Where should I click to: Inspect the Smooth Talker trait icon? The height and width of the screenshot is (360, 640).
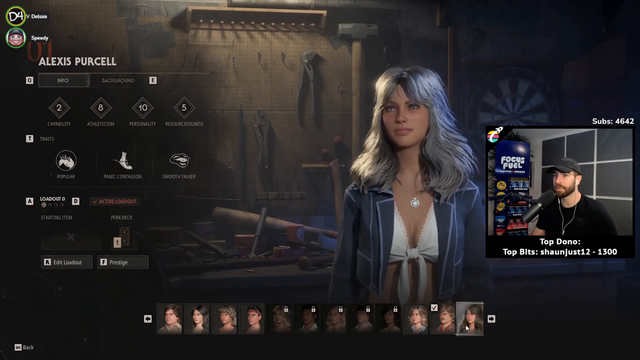[179, 160]
